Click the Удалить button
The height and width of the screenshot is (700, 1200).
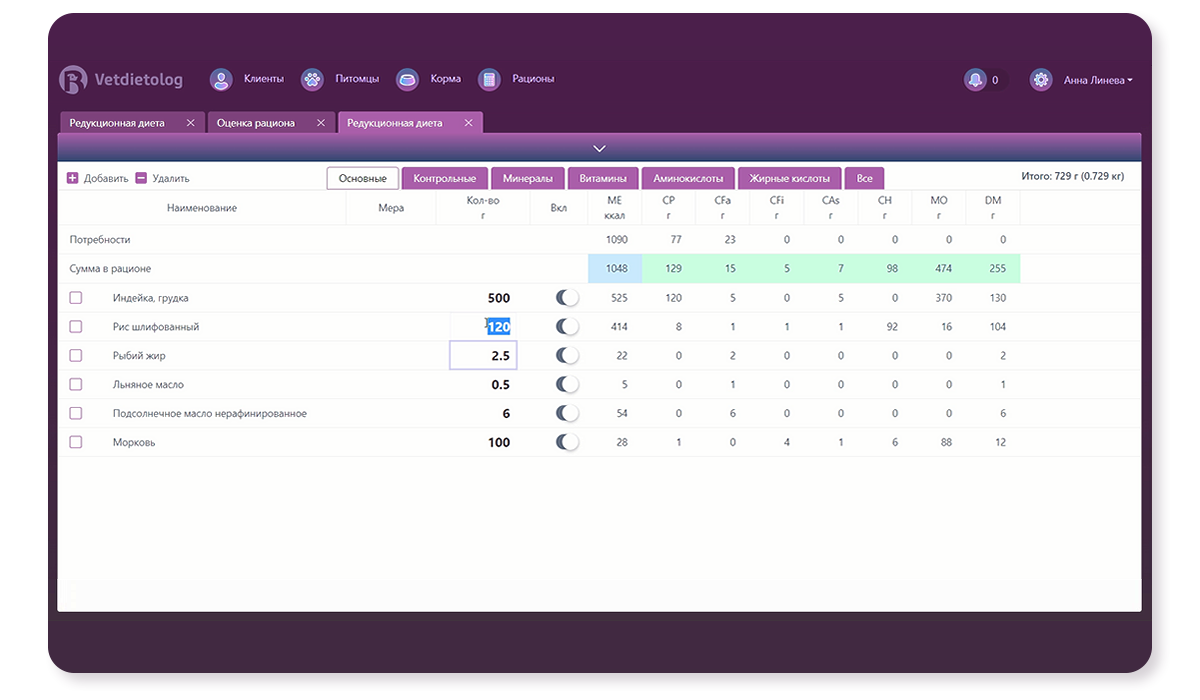click(163, 178)
